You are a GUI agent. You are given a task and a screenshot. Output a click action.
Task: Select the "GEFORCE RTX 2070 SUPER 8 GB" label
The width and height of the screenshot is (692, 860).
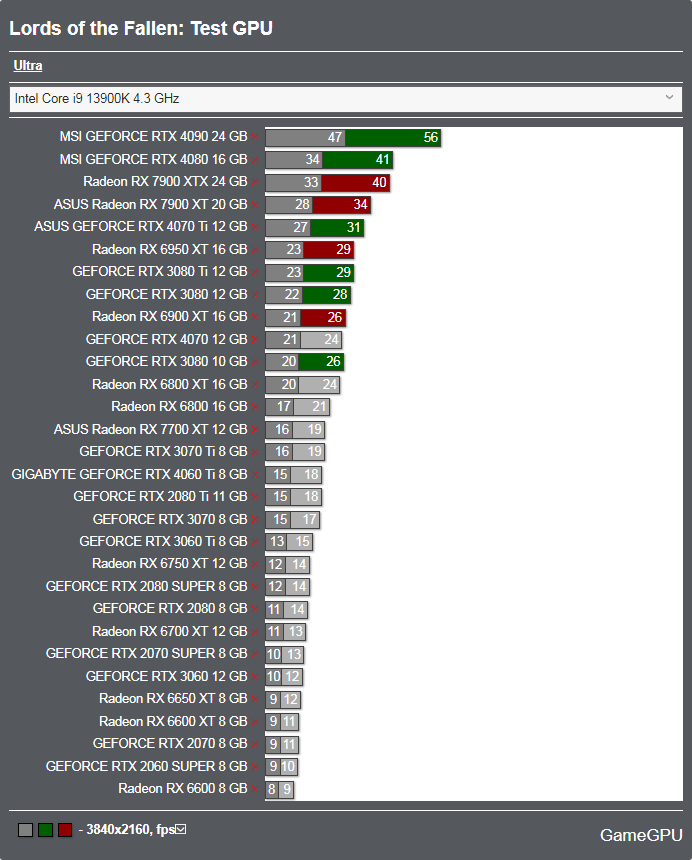[146, 654]
